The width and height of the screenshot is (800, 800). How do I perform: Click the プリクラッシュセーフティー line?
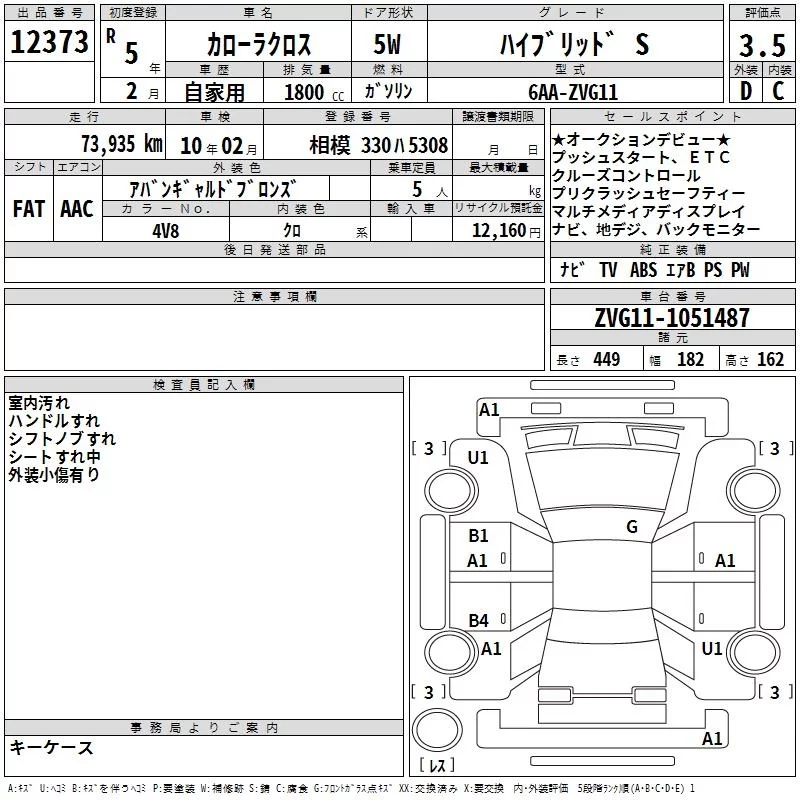[x=648, y=193]
